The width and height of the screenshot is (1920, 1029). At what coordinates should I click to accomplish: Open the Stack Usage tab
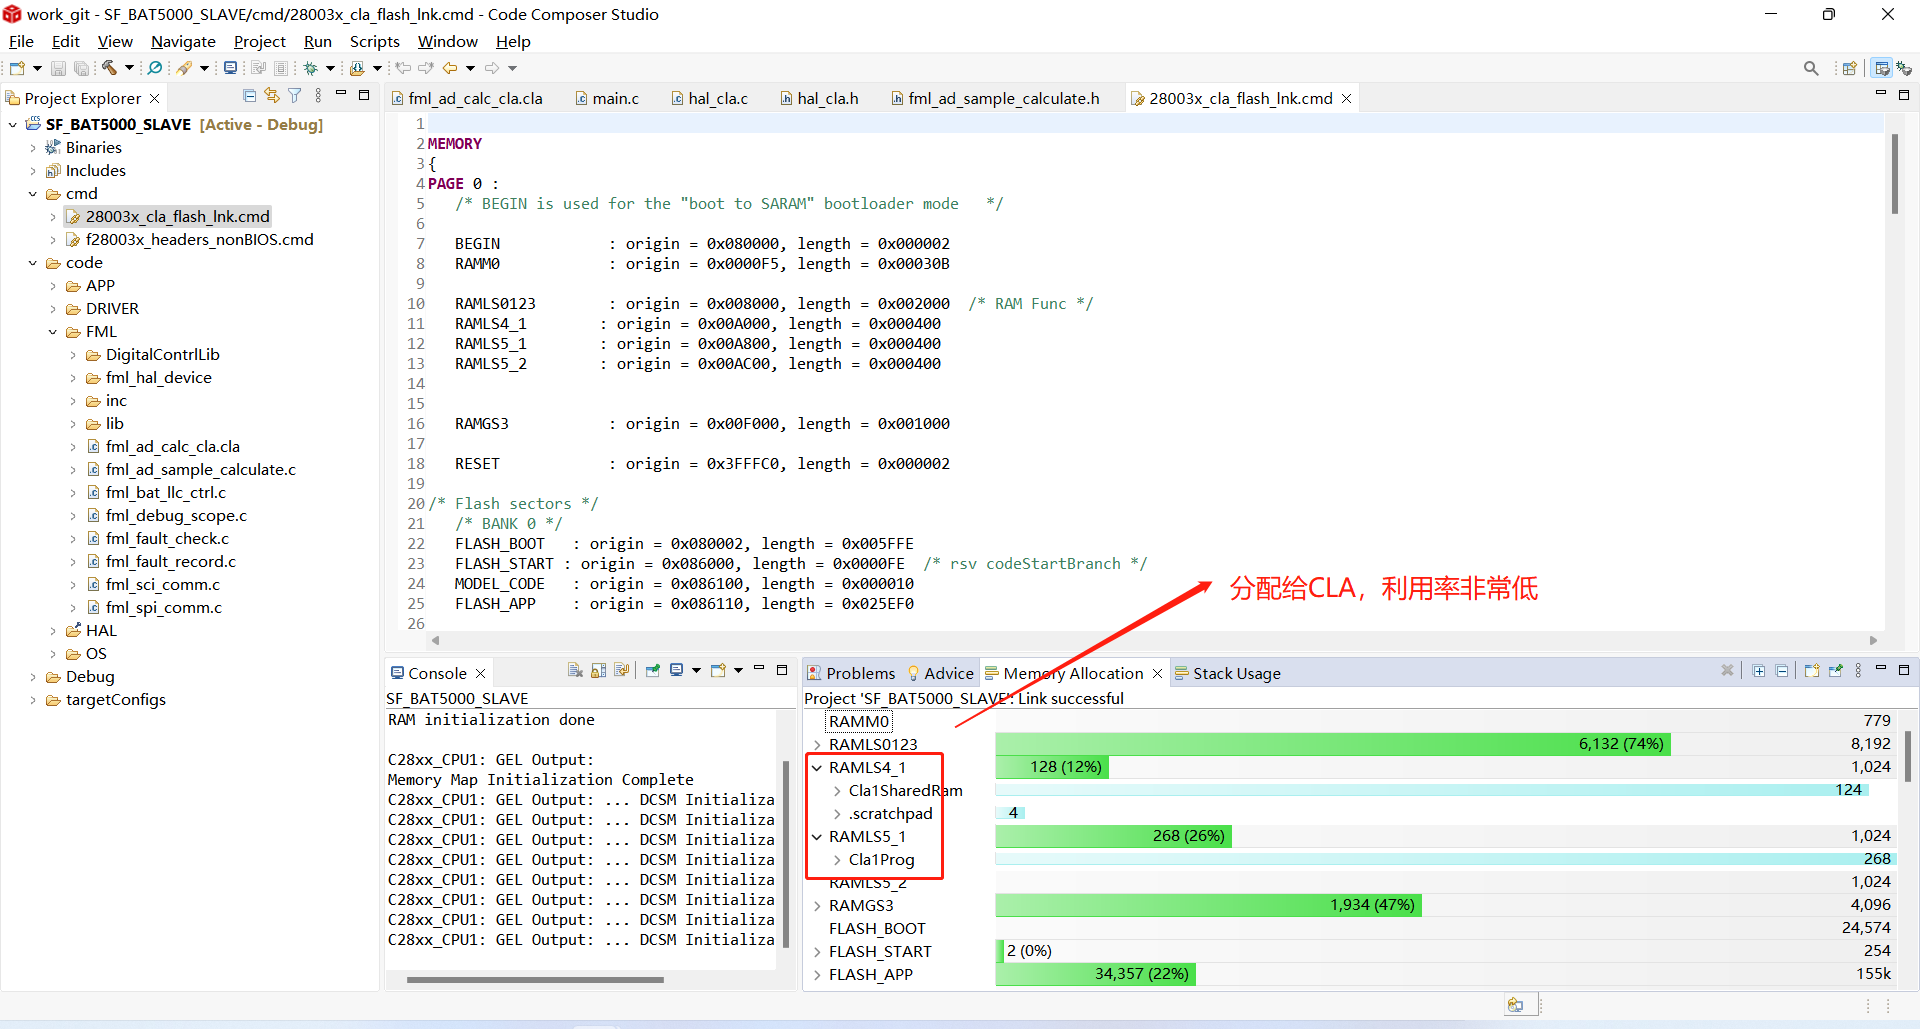[x=1236, y=674]
